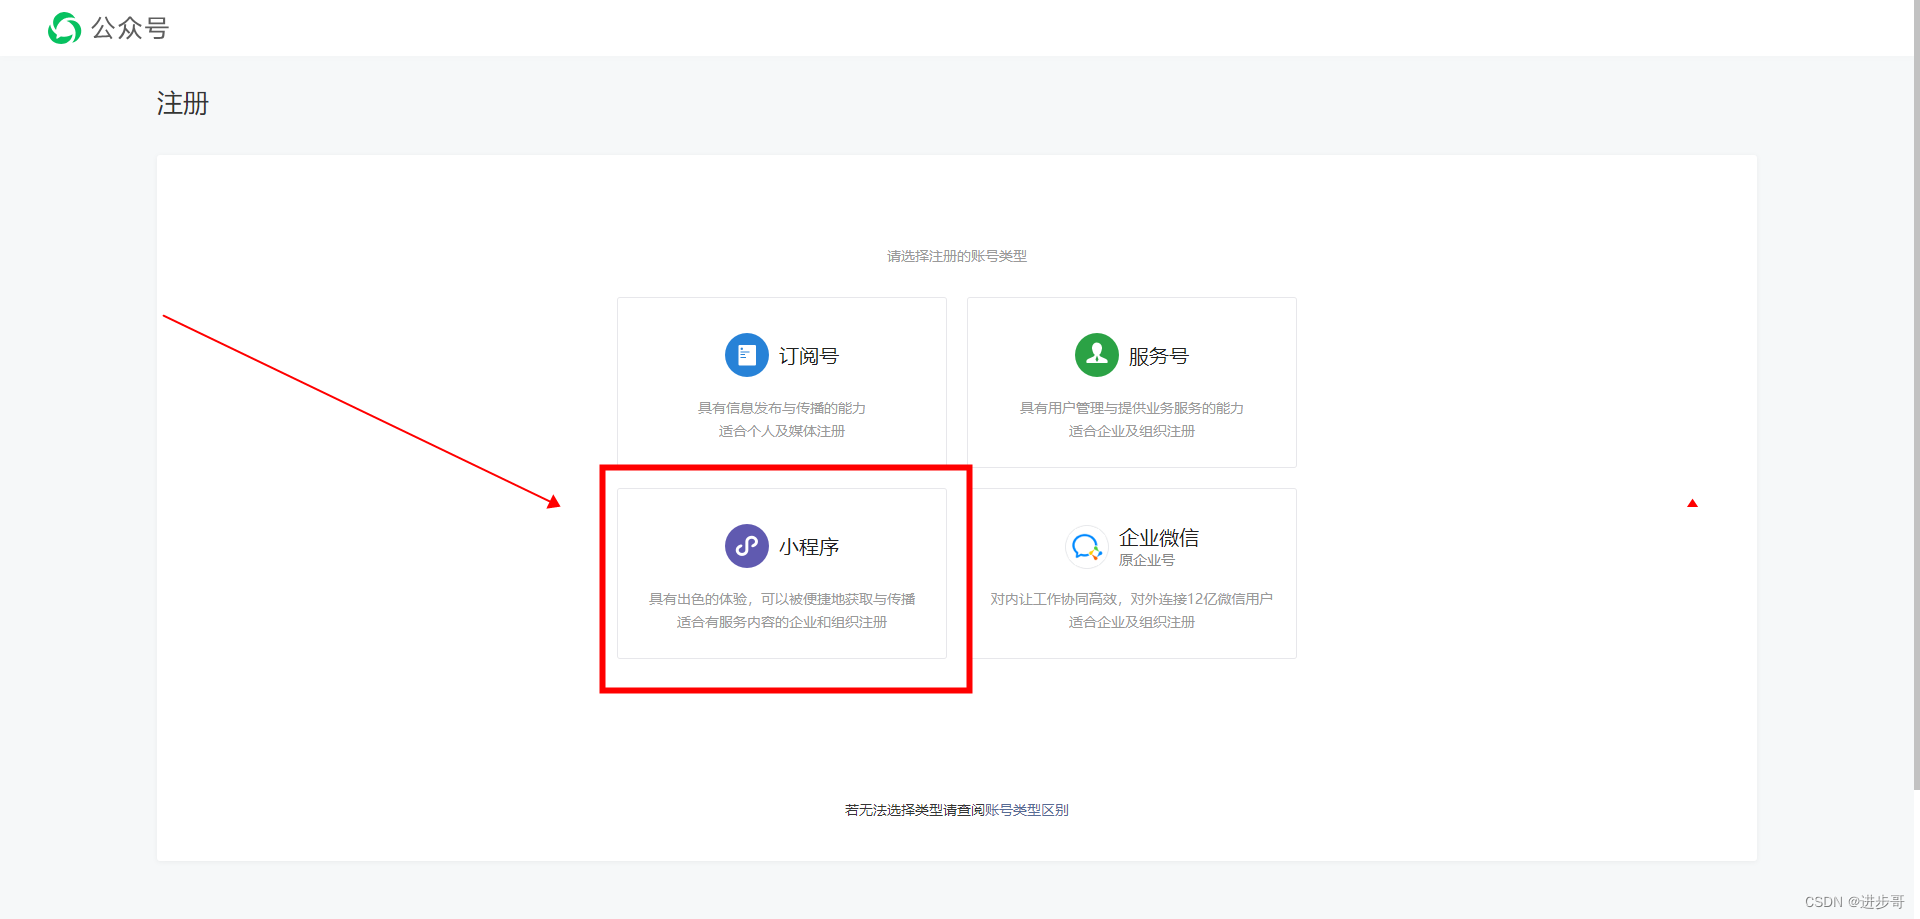Click the 注册 page heading
The height and width of the screenshot is (919, 1920).
coord(183,103)
